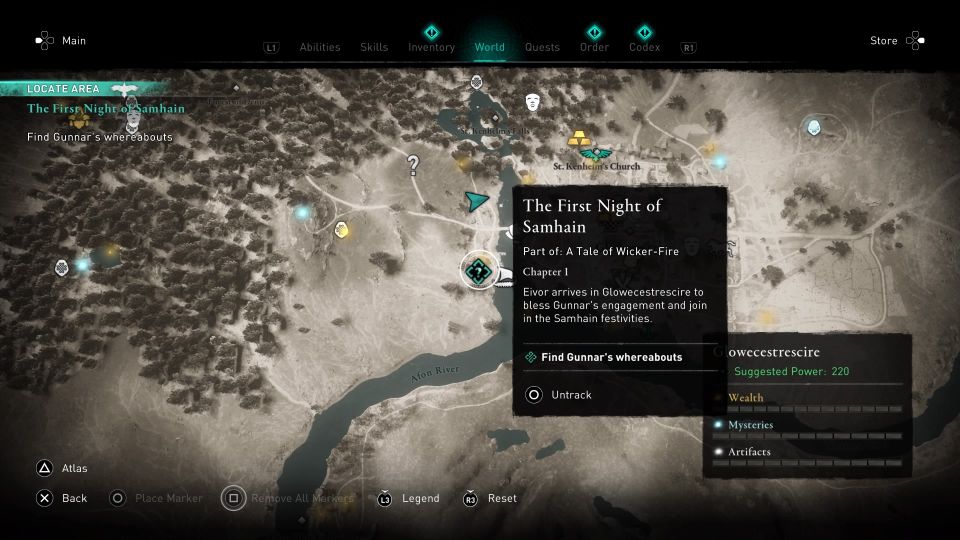The image size is (960, 540).
Task: Click the St. Kenhelm's Church sync point eagle
Action: [596, 153]
